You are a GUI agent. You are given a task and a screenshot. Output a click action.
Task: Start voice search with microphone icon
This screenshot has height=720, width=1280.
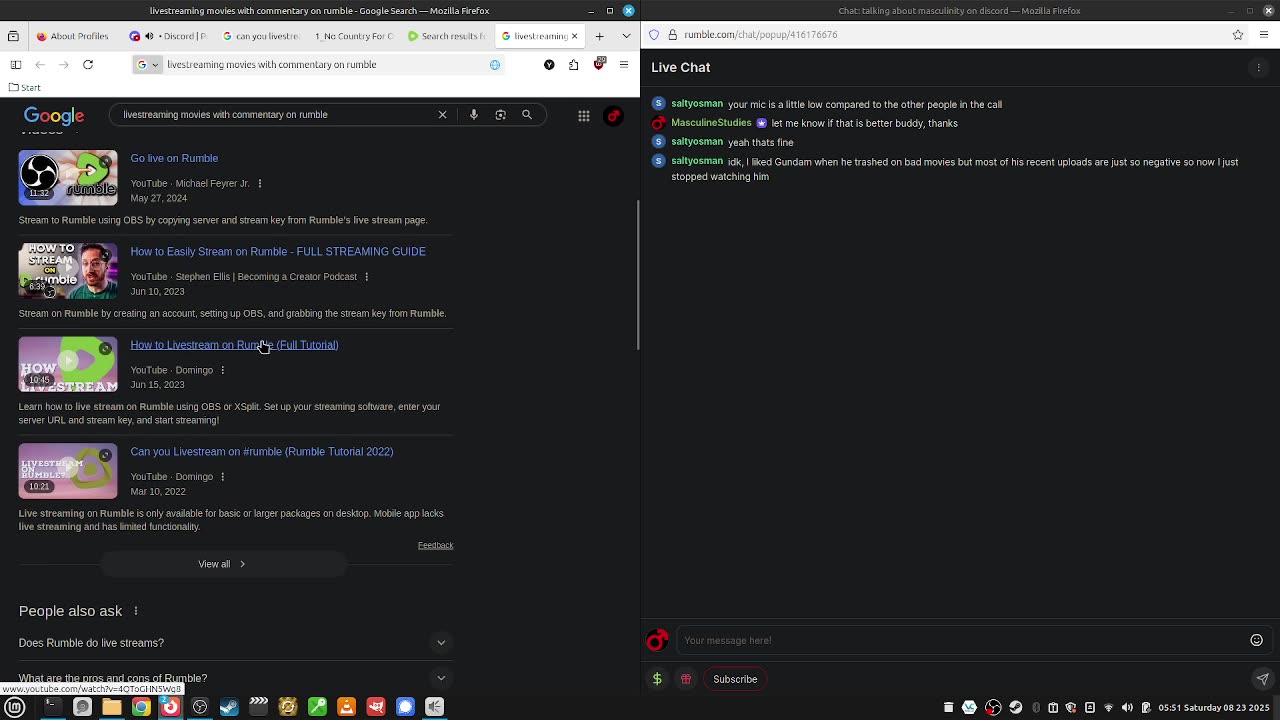[474, 115]
